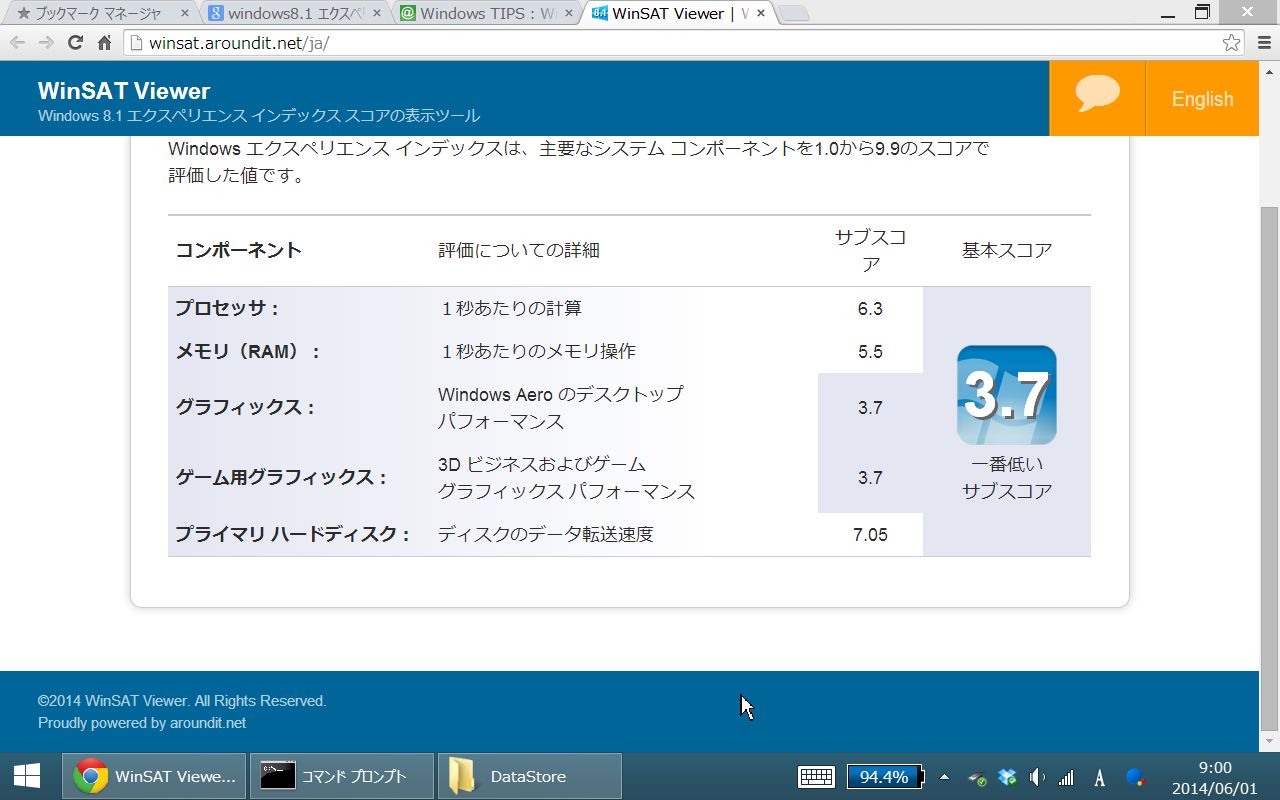The image size is (1280, 800).
Task: Click the 3.7 base score badge
Action: click(1007, 395)
